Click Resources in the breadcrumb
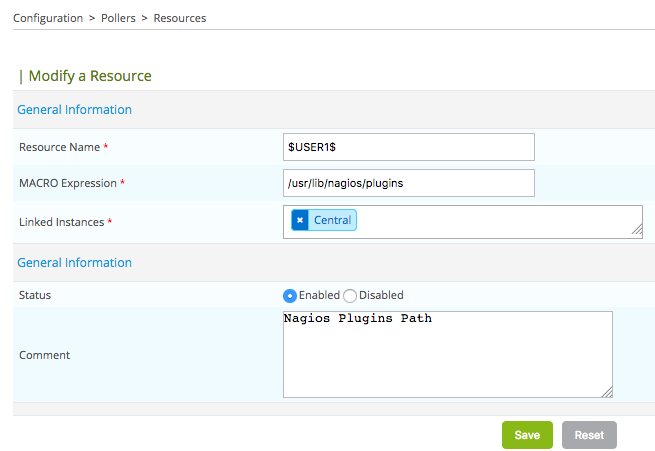The height and width of the screenshot is (451, 655). 180,18
